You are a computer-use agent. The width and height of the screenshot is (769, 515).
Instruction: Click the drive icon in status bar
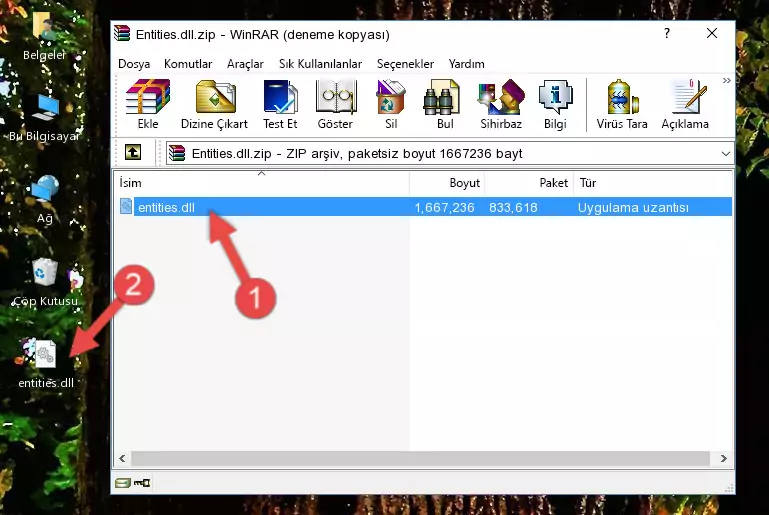point(123,483)
